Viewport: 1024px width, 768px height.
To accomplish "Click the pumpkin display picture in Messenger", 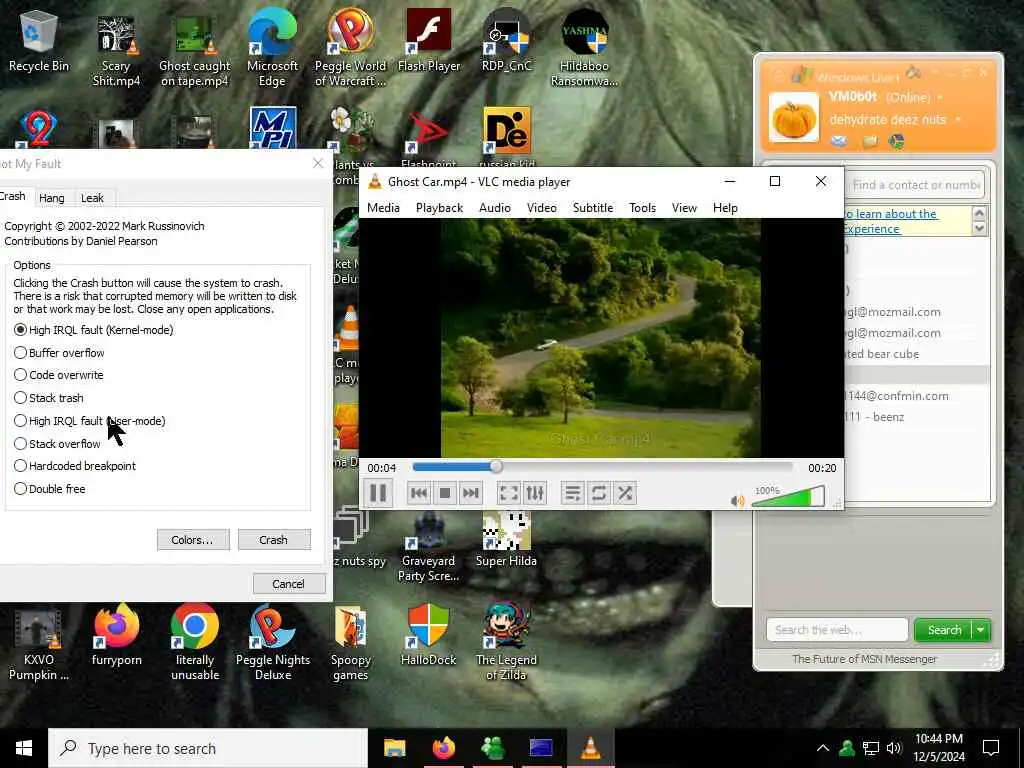I will point(793,118).
